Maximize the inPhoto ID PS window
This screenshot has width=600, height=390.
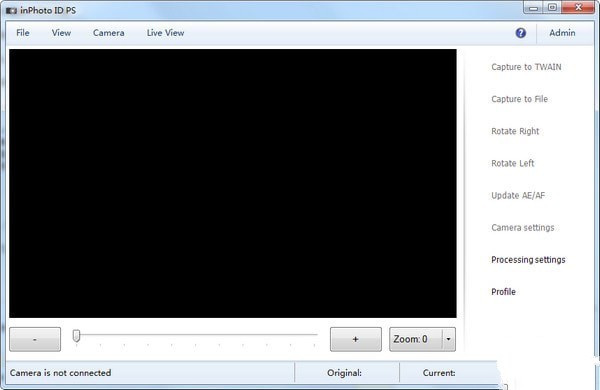point(552,8)
